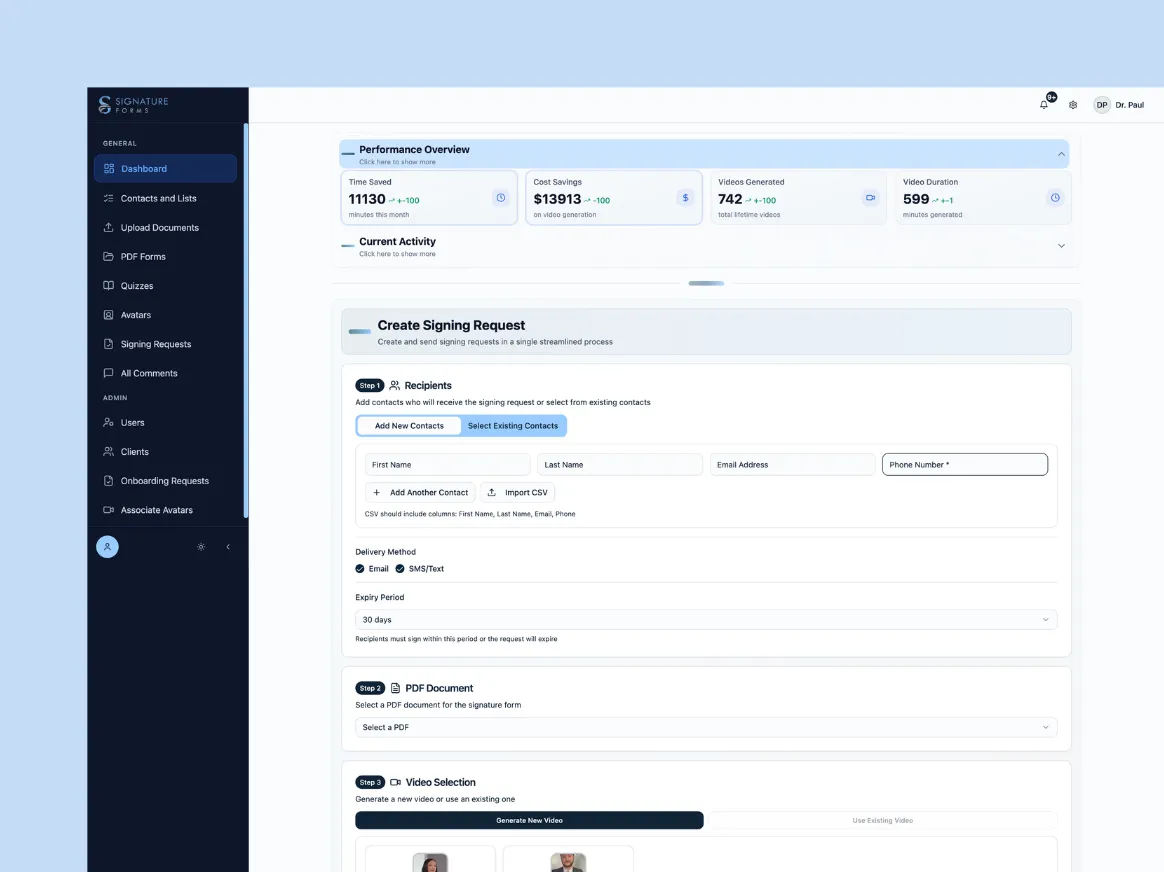
Task: Open the settings gear in the top bar
Action: 1073,104
